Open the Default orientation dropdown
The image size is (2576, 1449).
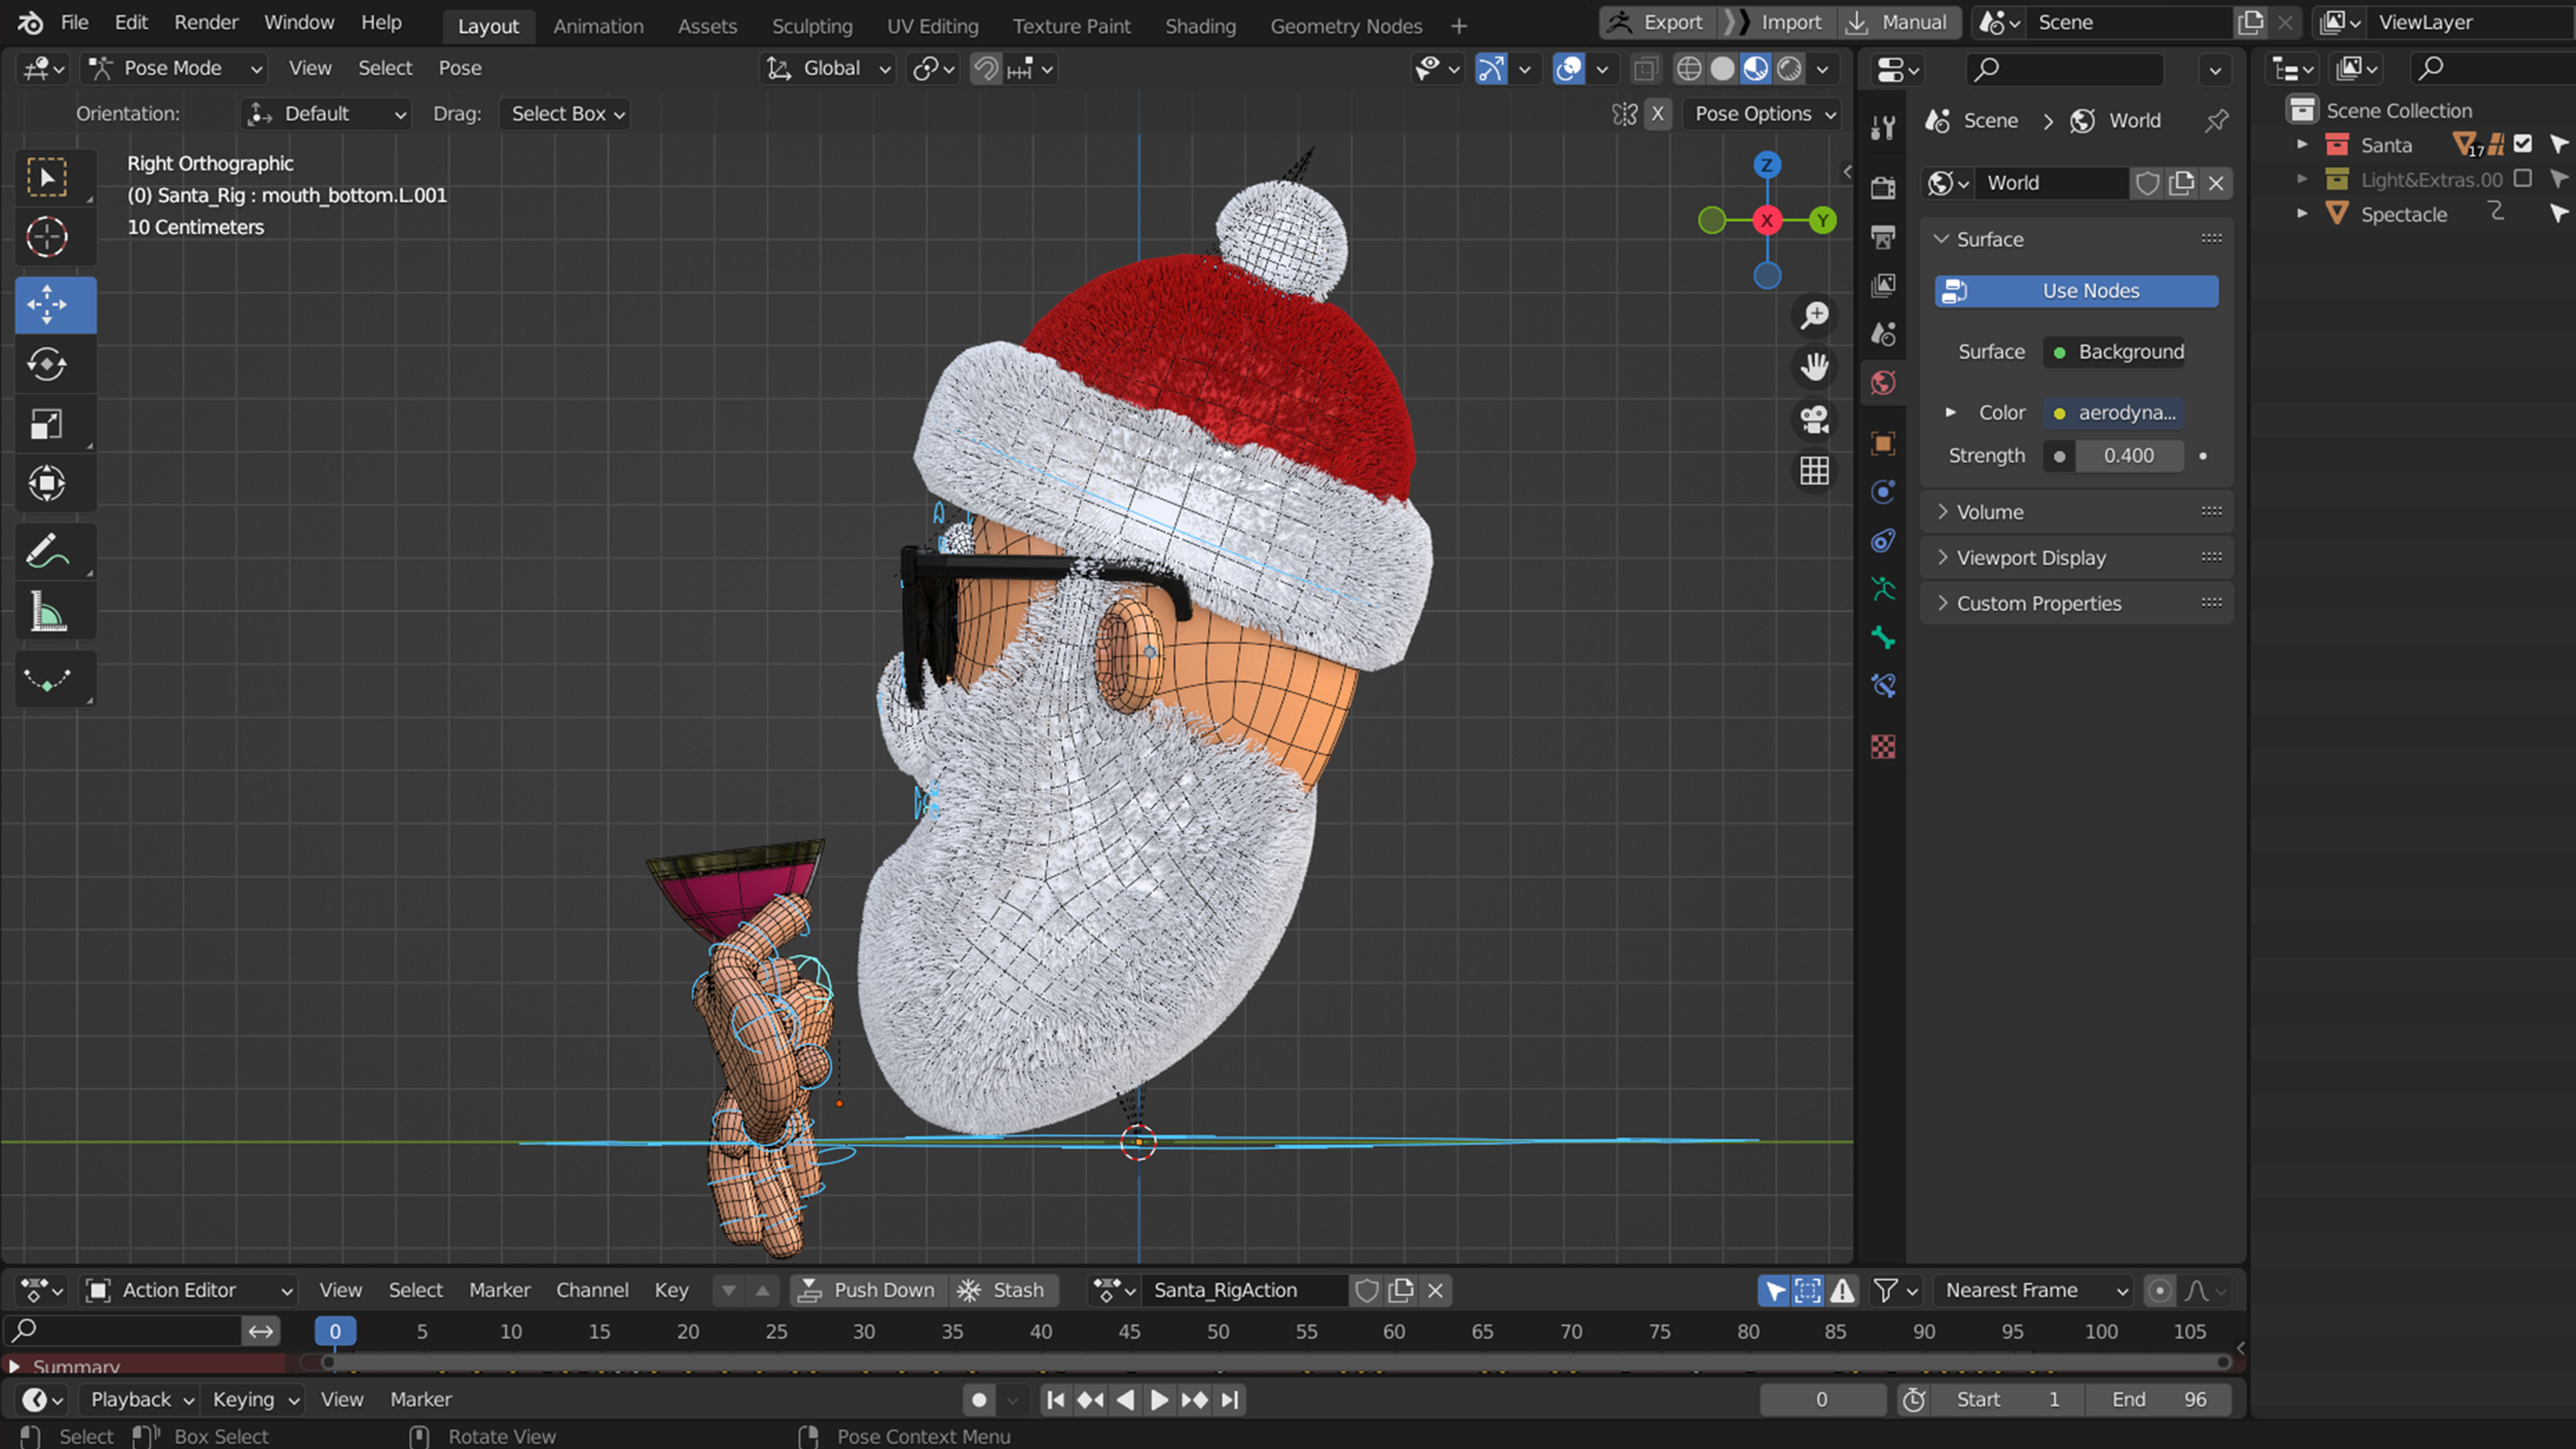pos(326,114)
